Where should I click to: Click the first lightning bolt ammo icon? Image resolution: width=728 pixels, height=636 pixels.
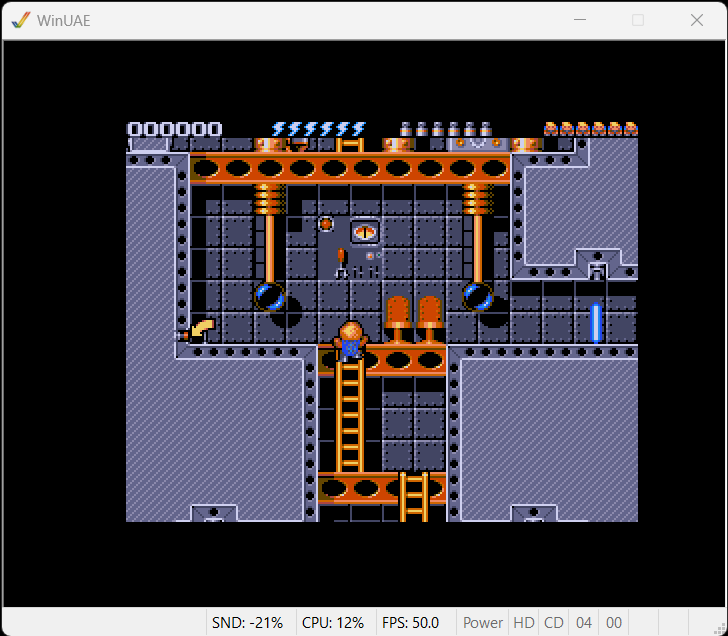(279, 129)
